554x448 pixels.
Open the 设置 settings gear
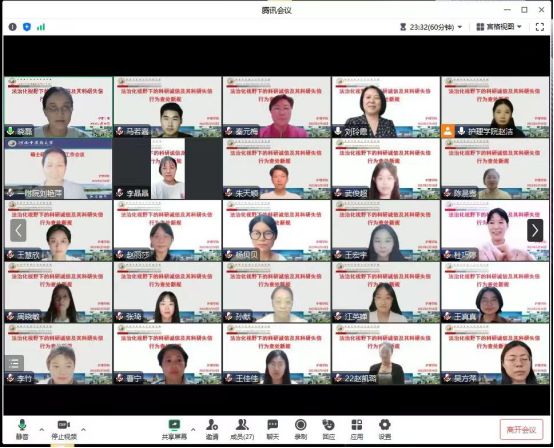[x=384, y=429]
